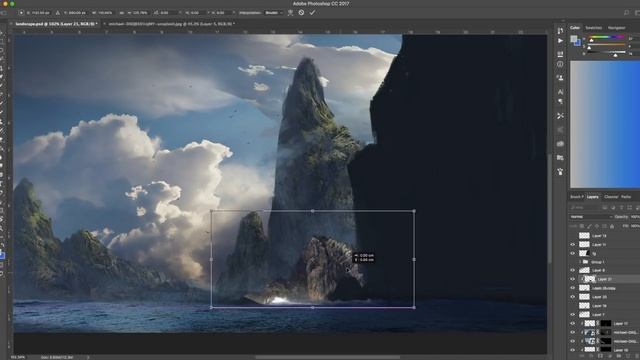Click the horizontal scrollbar below canvas
The height and width of the screenshot is (360, 640).
coord(327,357)
